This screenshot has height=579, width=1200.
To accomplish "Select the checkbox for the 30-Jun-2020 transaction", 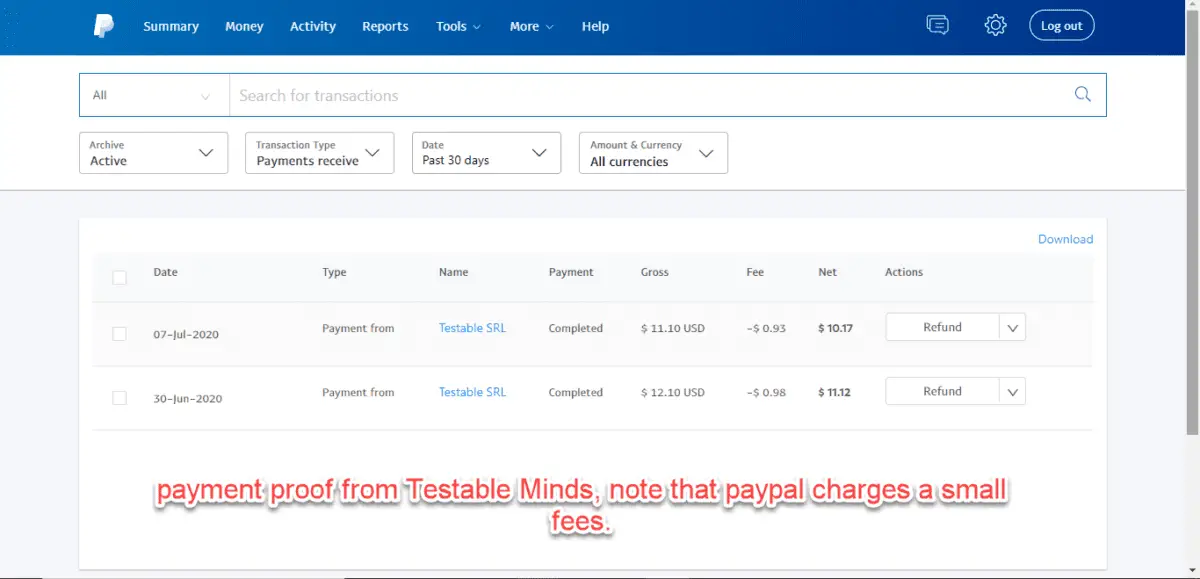I will pos(119,397).
